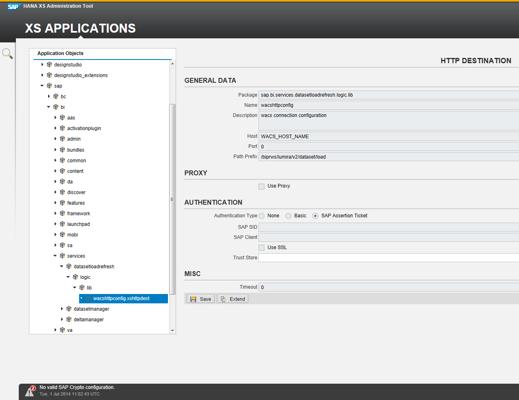
Task: Open the XS APPLICATIONS tab
Action: click(80, 28)
